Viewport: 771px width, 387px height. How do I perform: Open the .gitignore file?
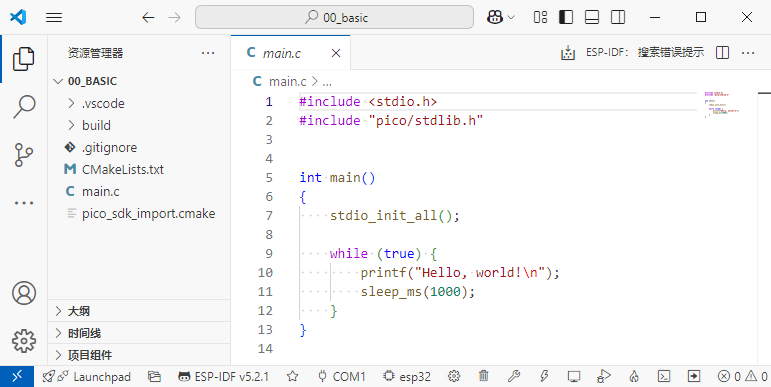pyautogui.click(x=139, y=148)
